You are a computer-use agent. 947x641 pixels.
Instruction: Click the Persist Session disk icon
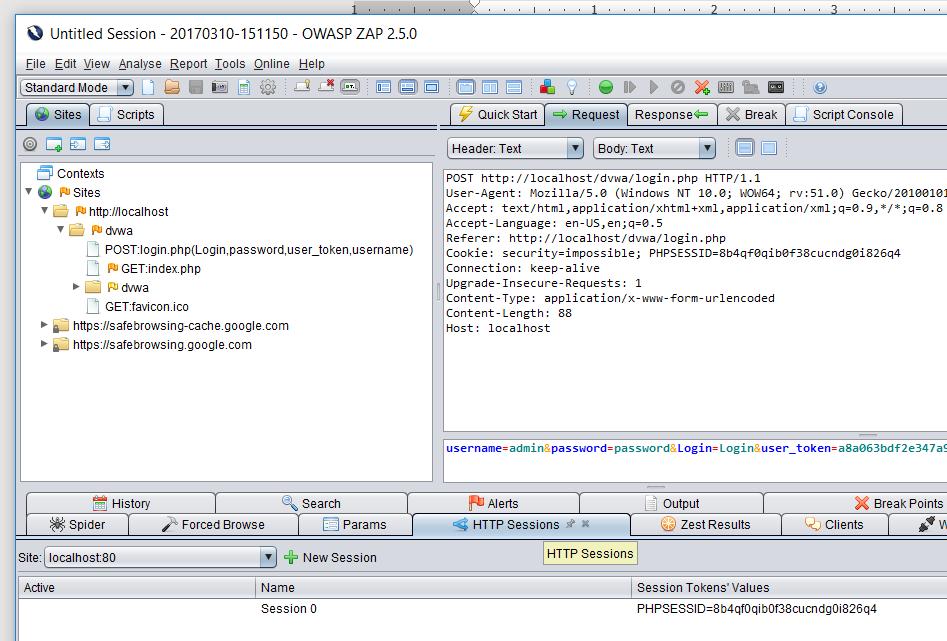tap(196, 88)
